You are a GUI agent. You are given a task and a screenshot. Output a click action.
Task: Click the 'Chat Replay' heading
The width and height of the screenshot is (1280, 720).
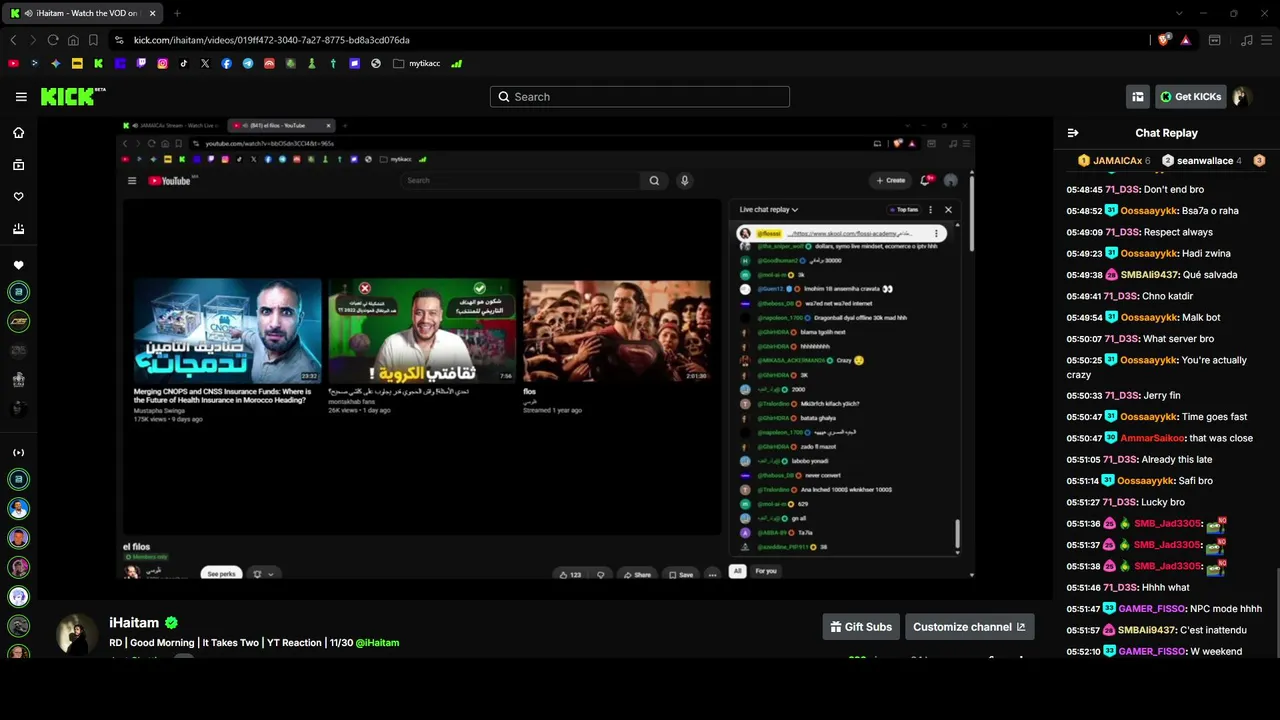tap(1166, 133)
